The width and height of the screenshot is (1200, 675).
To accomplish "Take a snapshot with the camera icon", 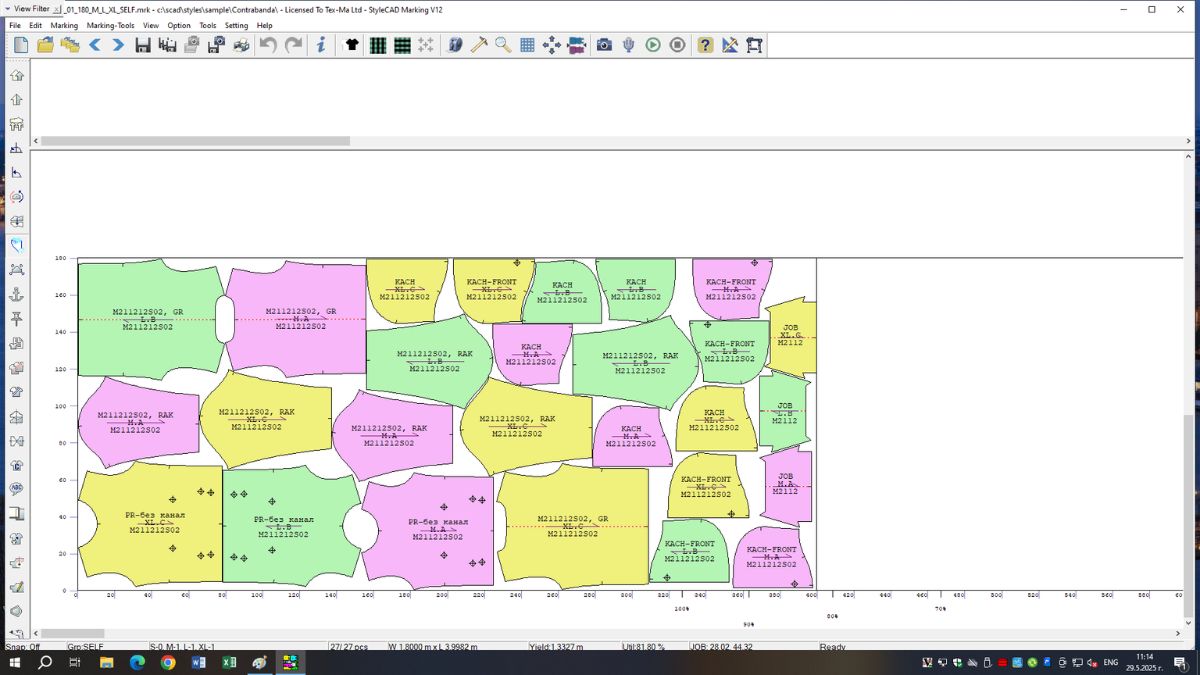I will (x=604, y=45).
